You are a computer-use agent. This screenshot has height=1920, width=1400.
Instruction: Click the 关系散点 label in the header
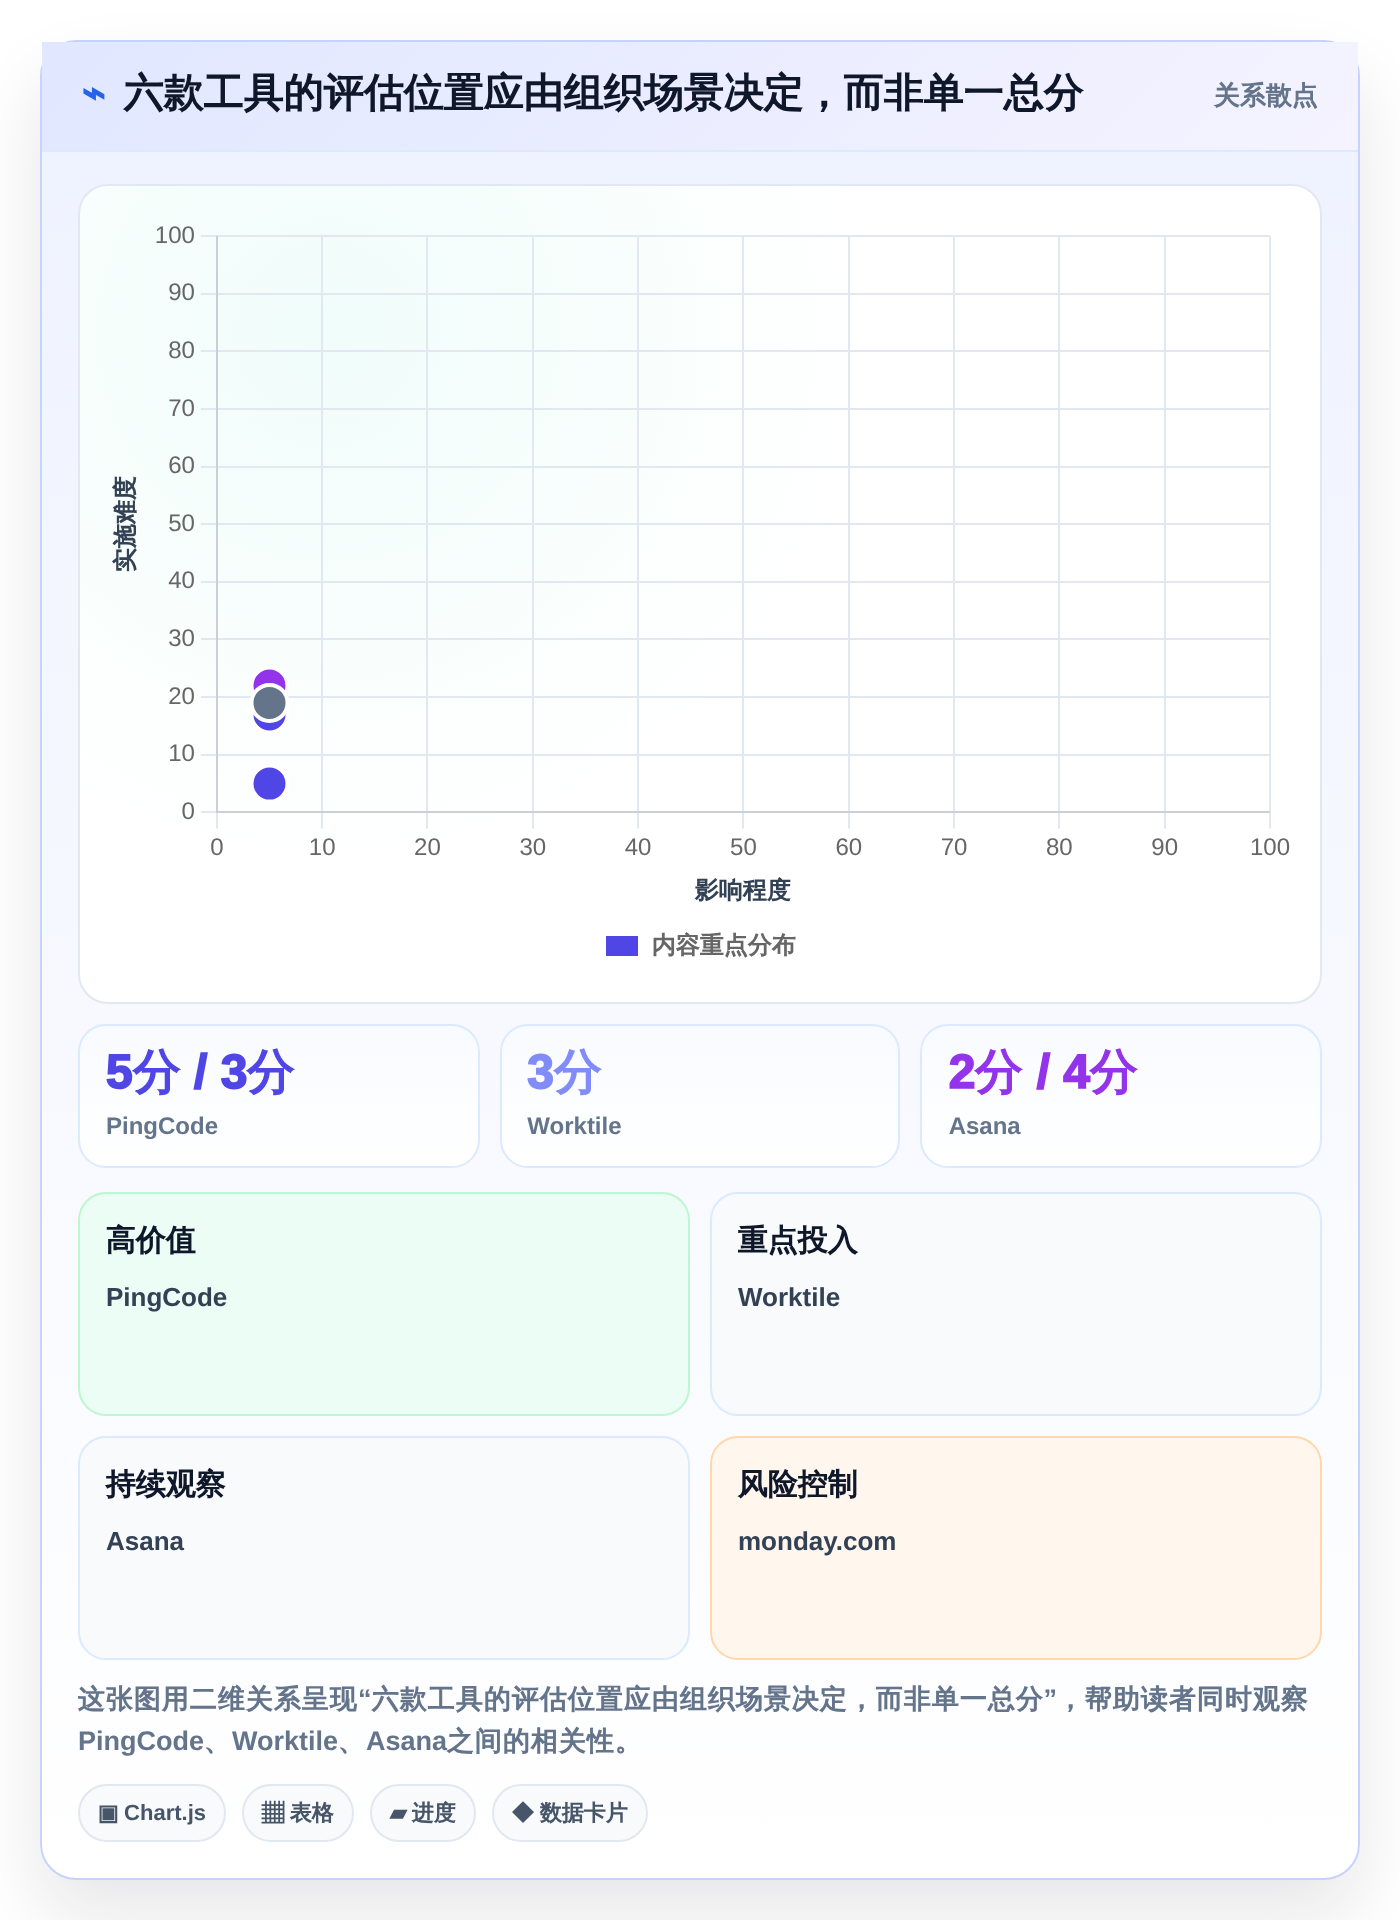[1265, 96]
